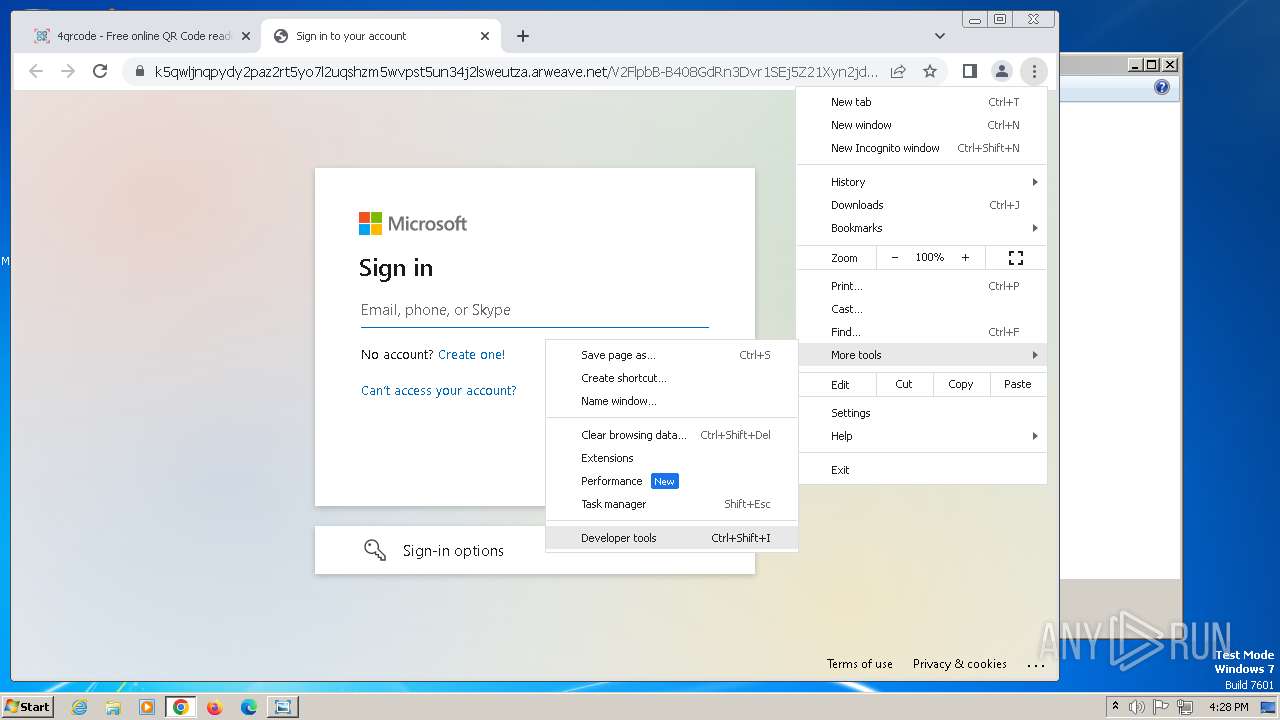The width and height of the screenshot is (1280, 720).
Task: Choose Find from menu
Action: click(x=922, y=332)
